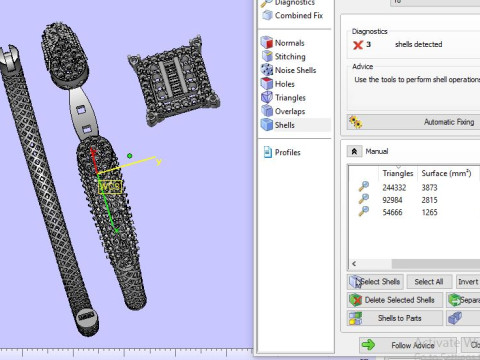Select triangle count 54666
480x360 pixels.
(392, 212)
